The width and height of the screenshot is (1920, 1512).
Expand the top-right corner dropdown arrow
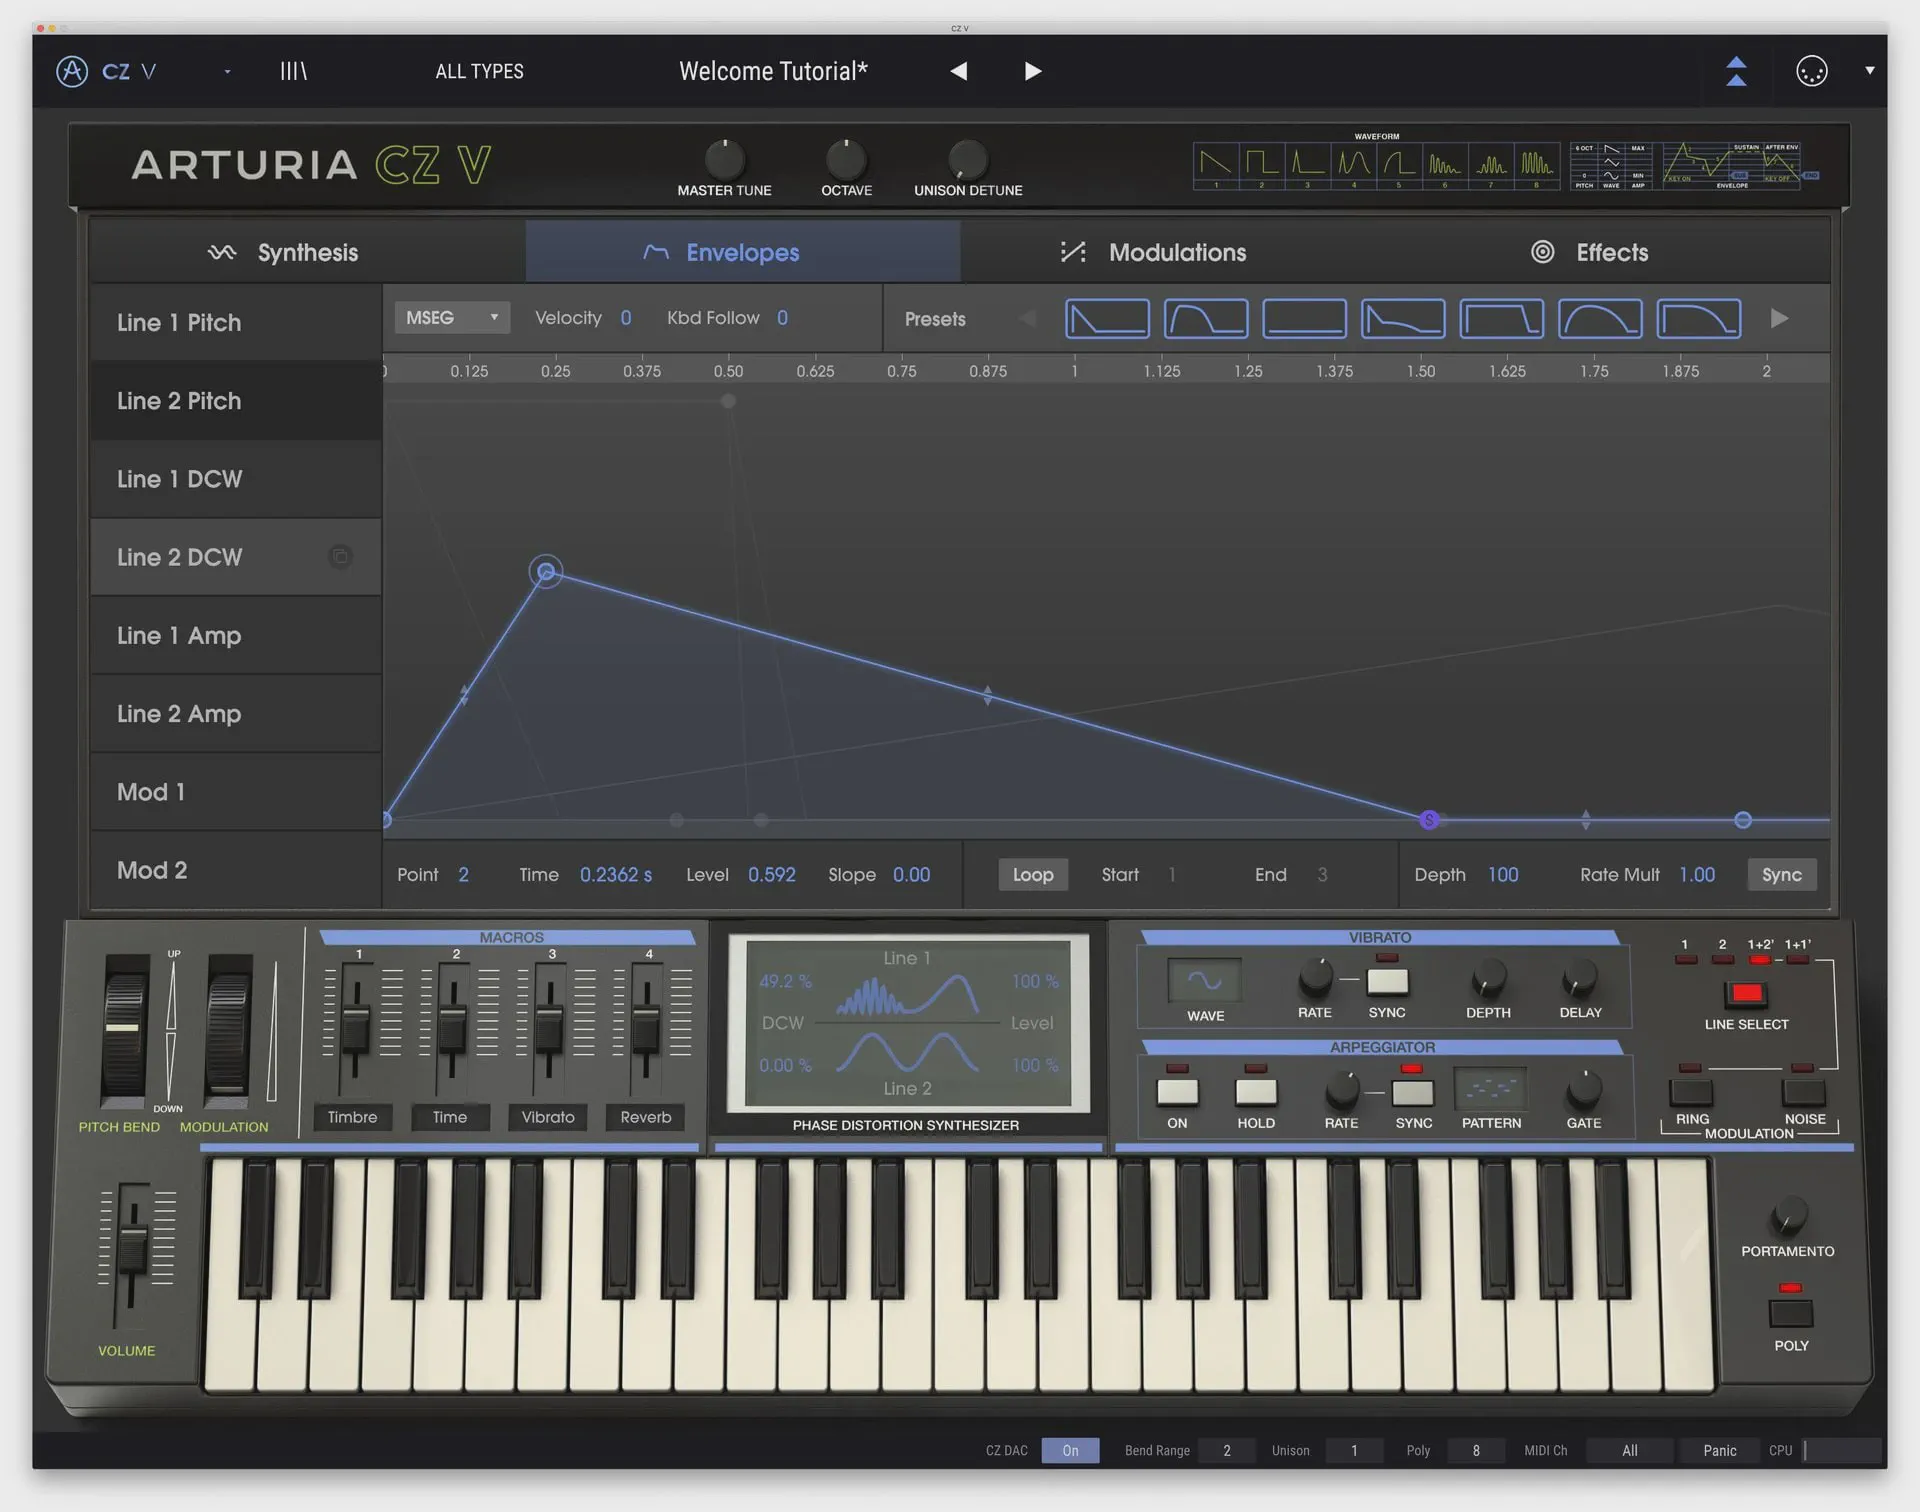(1869, 71)
